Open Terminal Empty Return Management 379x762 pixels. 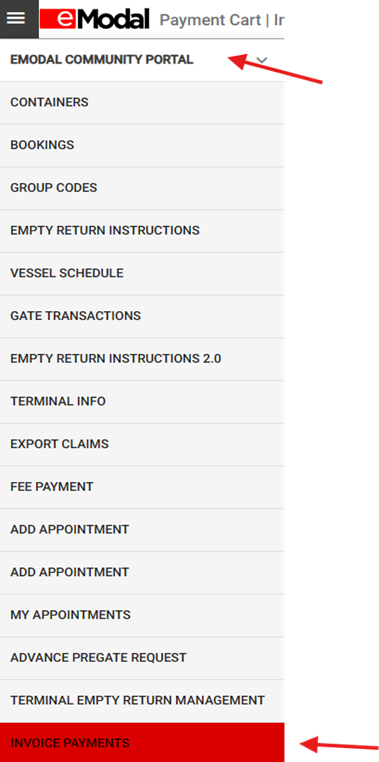click(x=142, y=701)
